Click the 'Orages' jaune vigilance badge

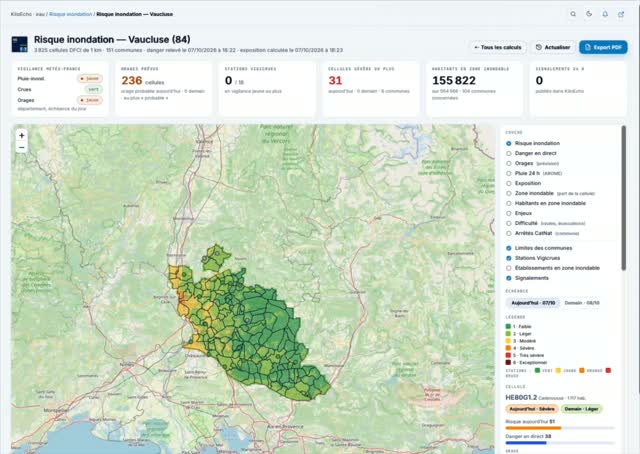click(90, 100)
